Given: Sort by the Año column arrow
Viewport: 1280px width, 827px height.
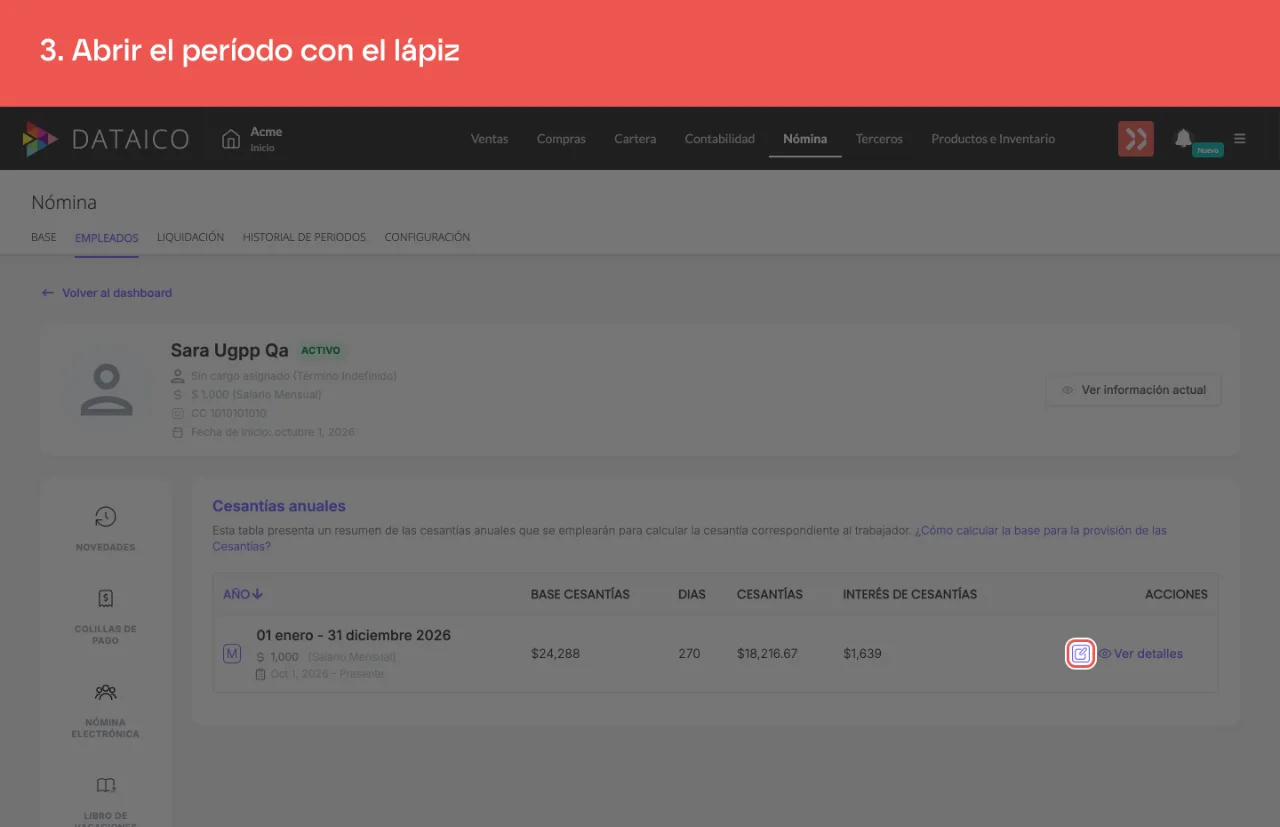Looking at the screenshot, I should [258, 594].
